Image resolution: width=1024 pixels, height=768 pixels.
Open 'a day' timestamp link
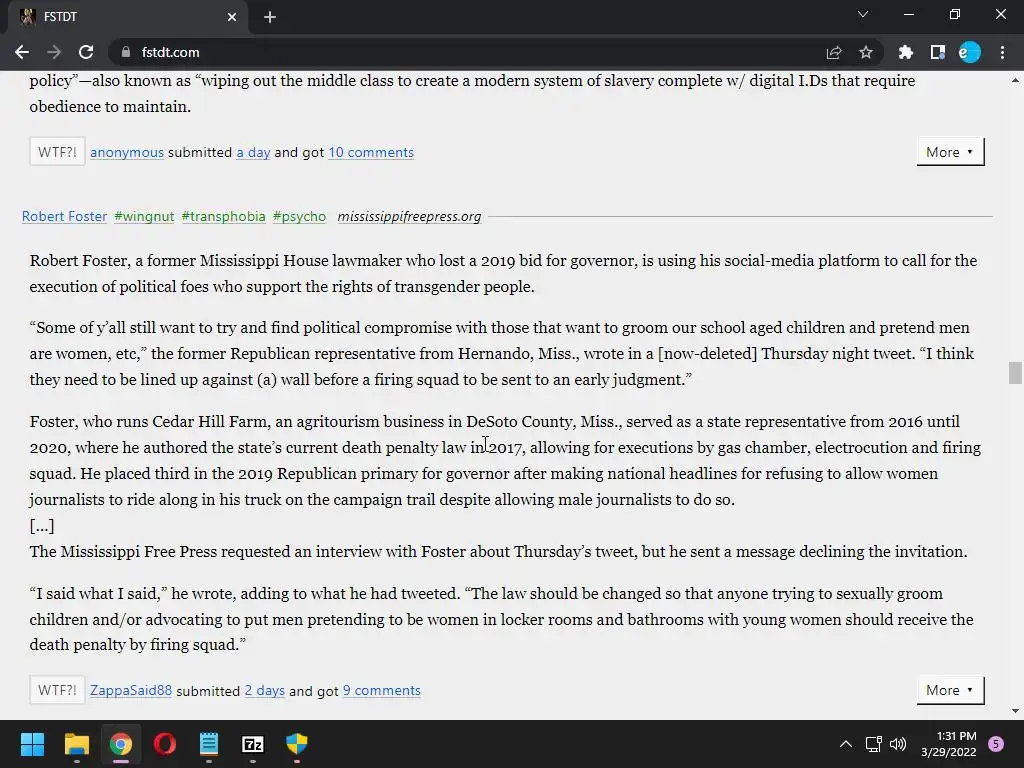pos(253,152)
